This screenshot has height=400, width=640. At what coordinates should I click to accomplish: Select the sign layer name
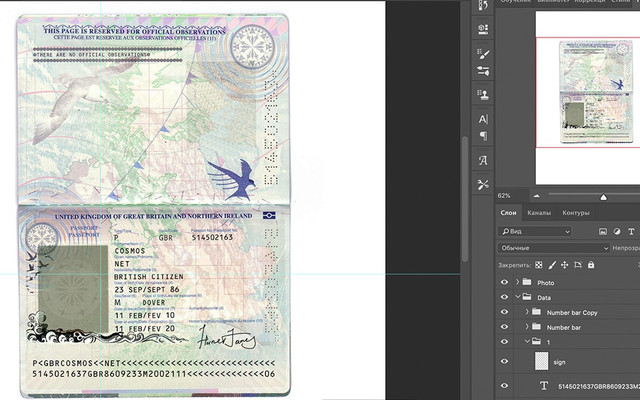click(559, 362)
